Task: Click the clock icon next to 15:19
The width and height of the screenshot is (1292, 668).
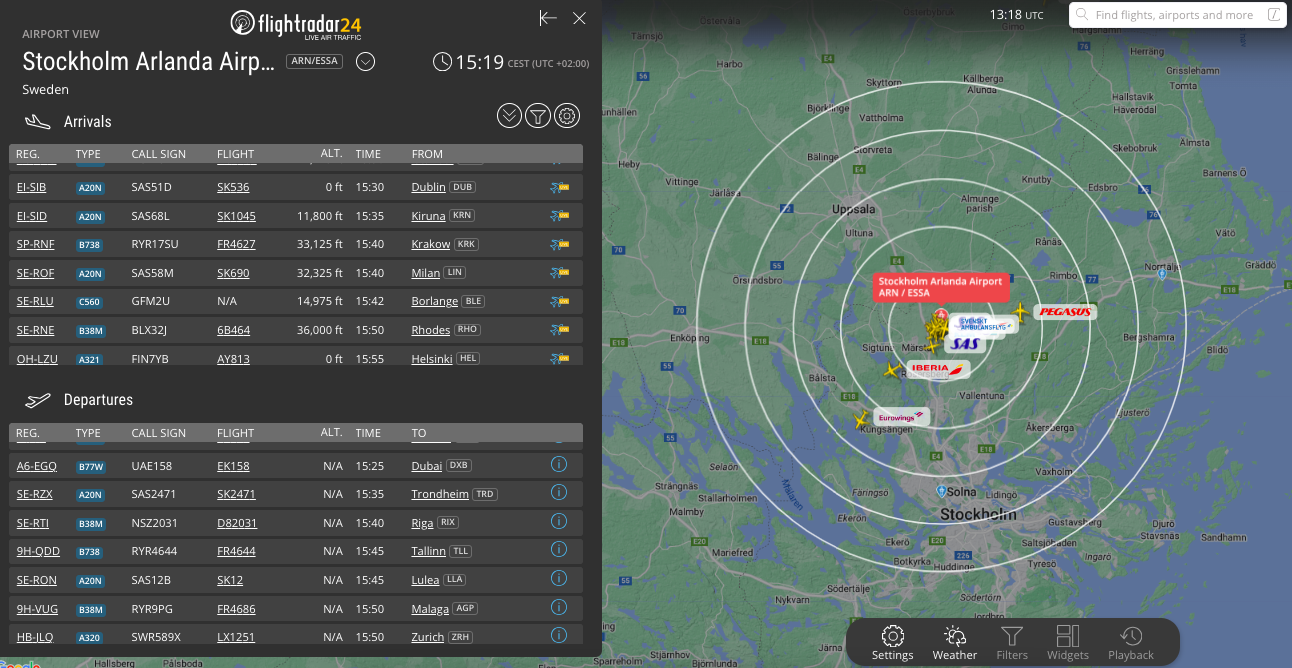Action: (442, 62)
